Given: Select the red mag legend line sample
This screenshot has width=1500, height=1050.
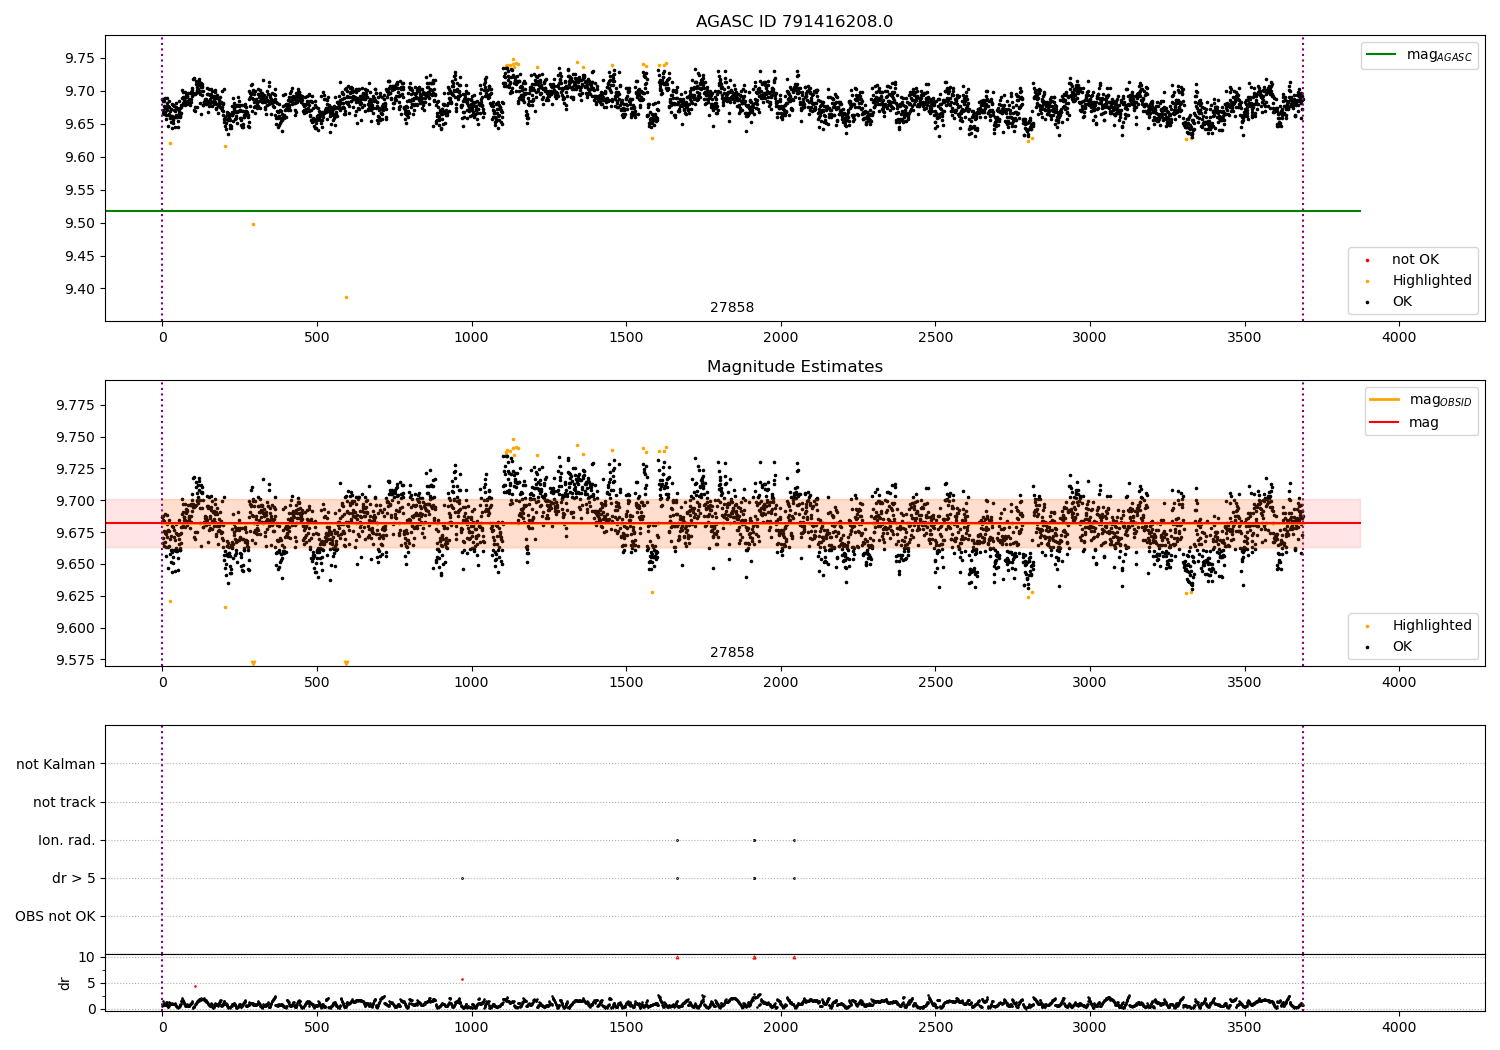Looking at the screenshot, I should pyautogui.click(x=1385, y=422).
